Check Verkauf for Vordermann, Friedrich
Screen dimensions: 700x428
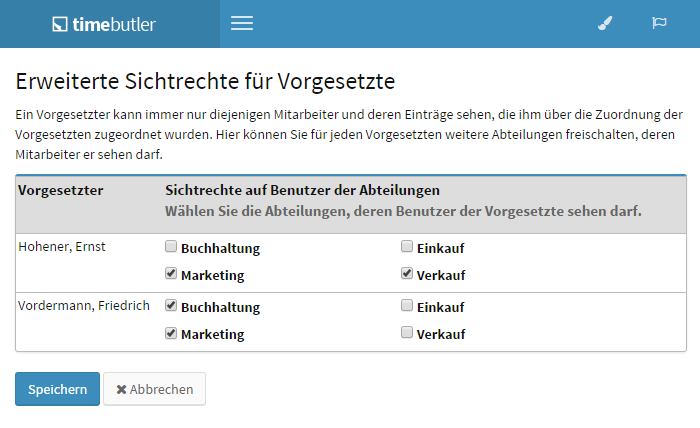point(407,333)
